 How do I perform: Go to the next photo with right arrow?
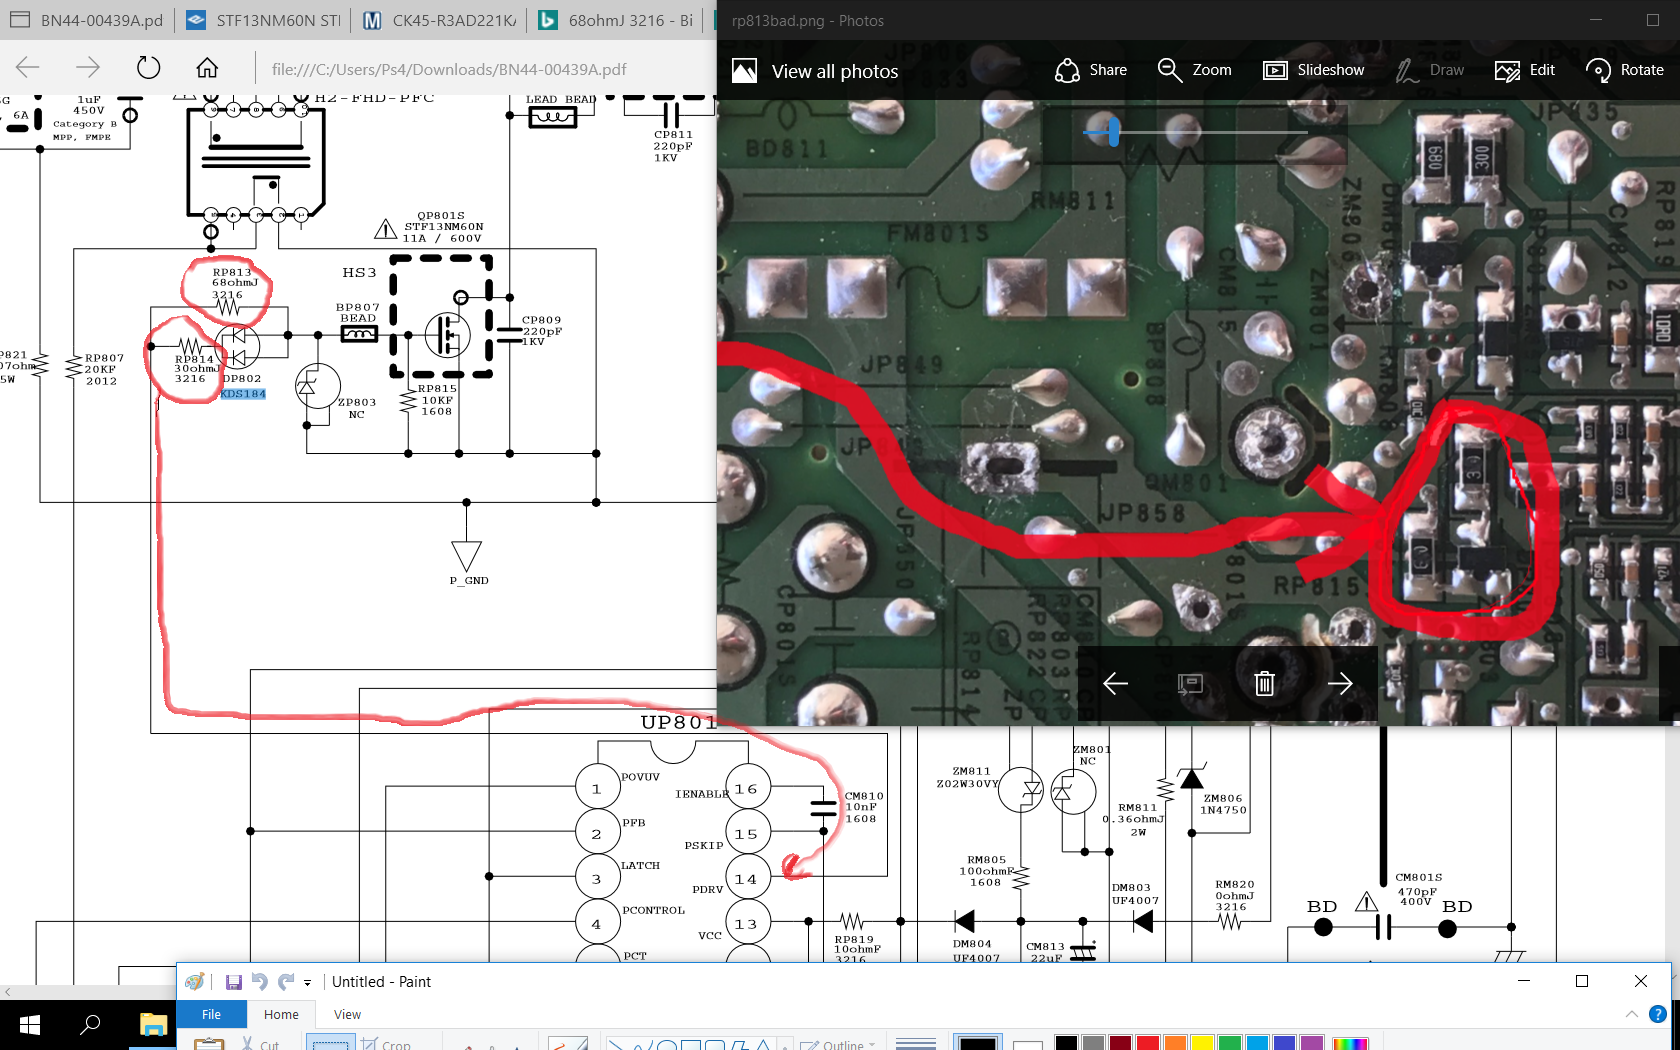[x=1340, y=683]
